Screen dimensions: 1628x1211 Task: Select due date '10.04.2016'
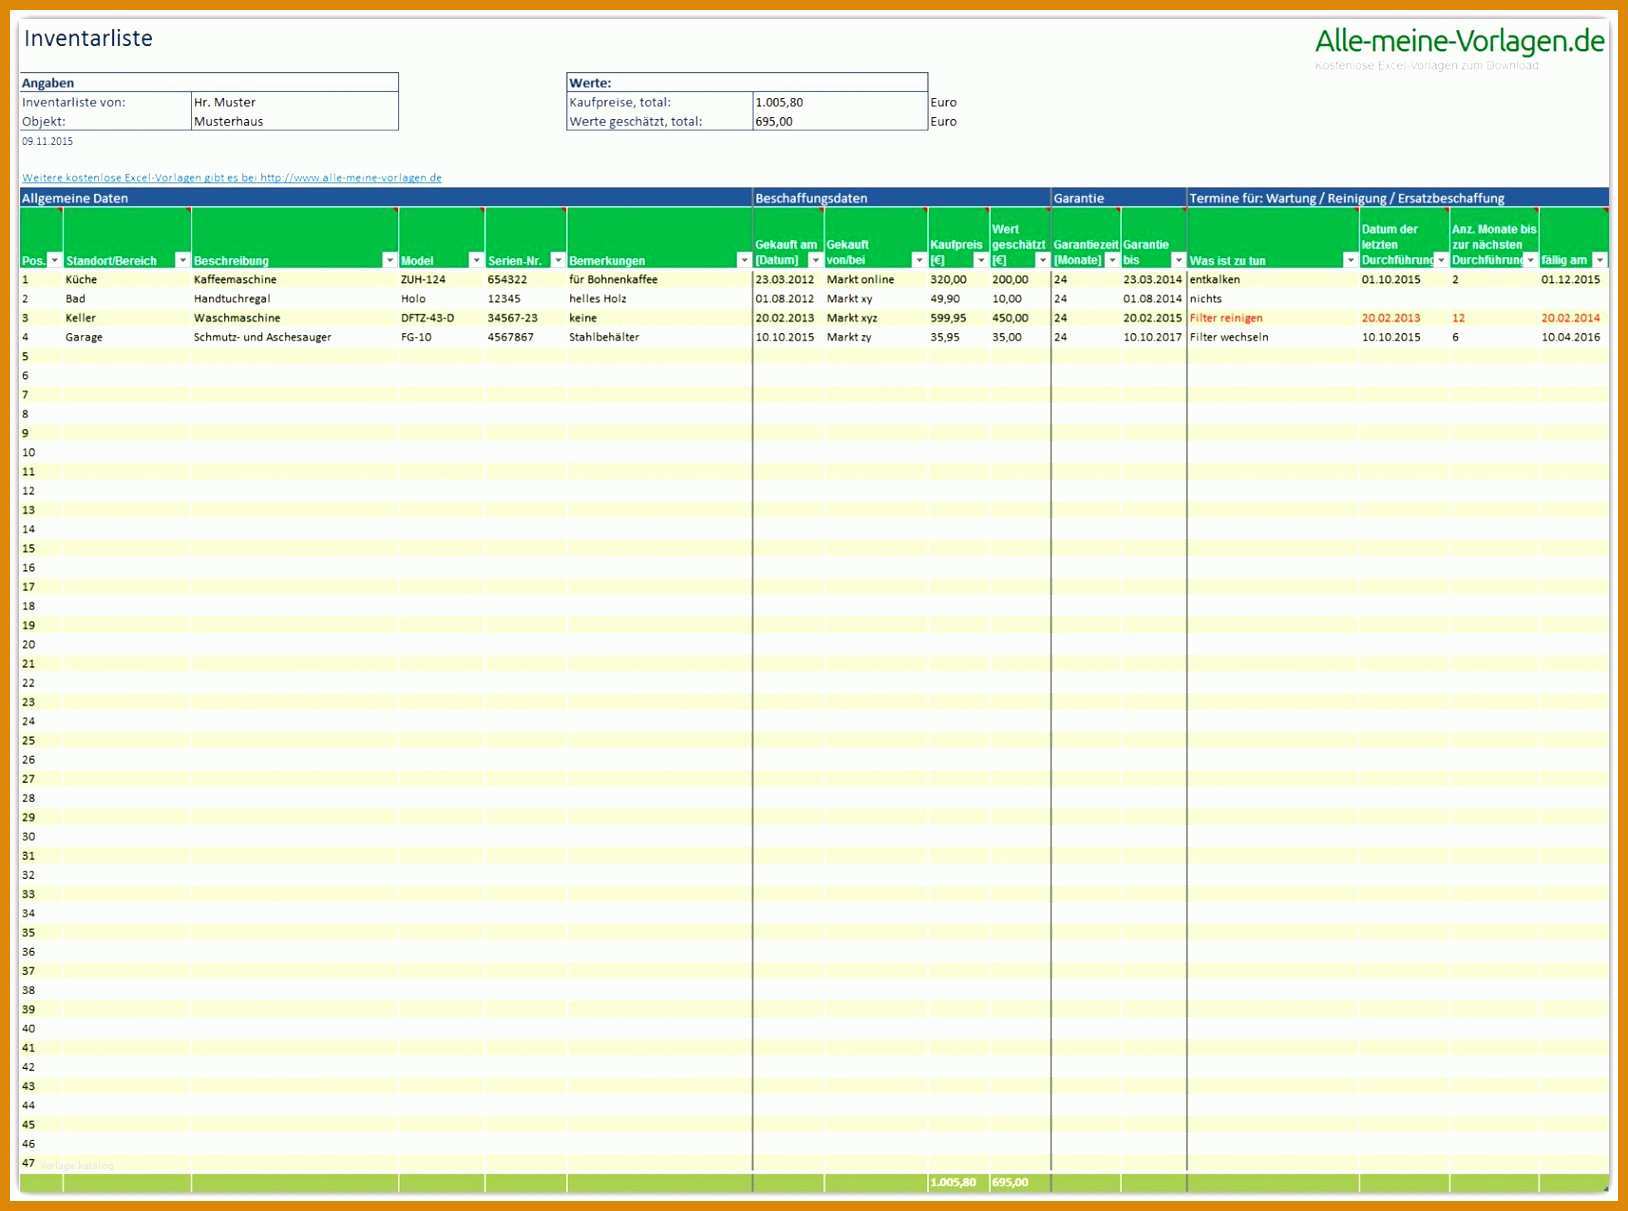[1573, 337]
